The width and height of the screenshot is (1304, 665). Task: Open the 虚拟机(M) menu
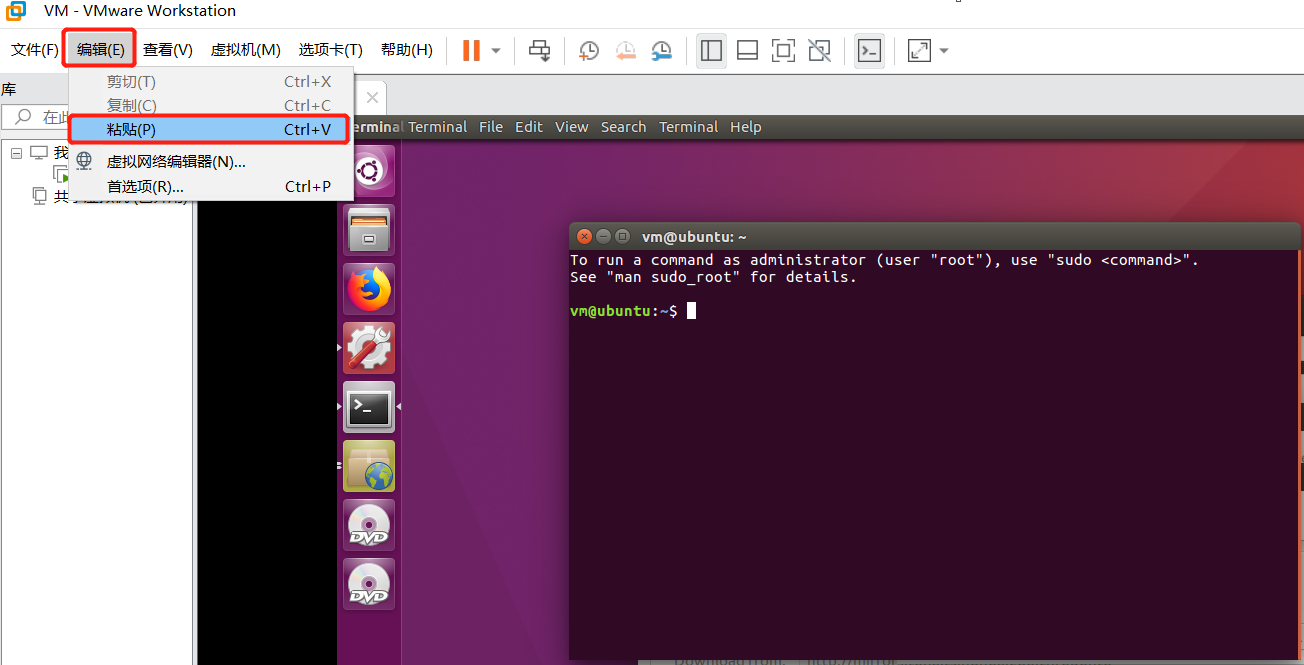click(245, 49)
